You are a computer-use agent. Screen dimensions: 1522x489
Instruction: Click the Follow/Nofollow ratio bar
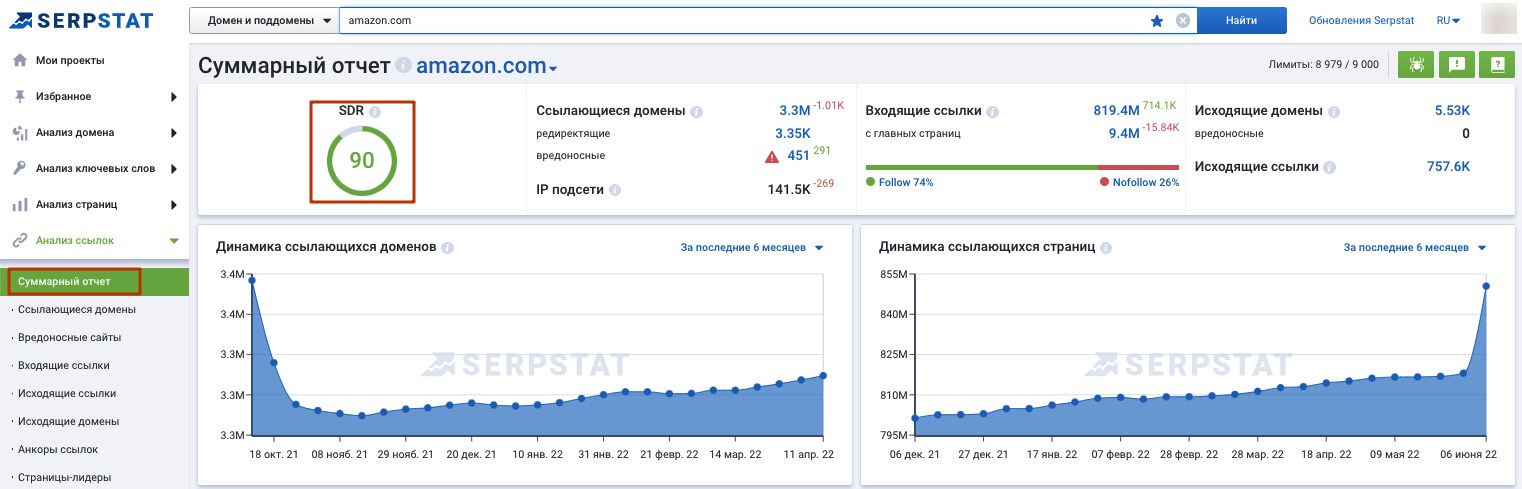pyautogui.click(x=1022, y=167)
